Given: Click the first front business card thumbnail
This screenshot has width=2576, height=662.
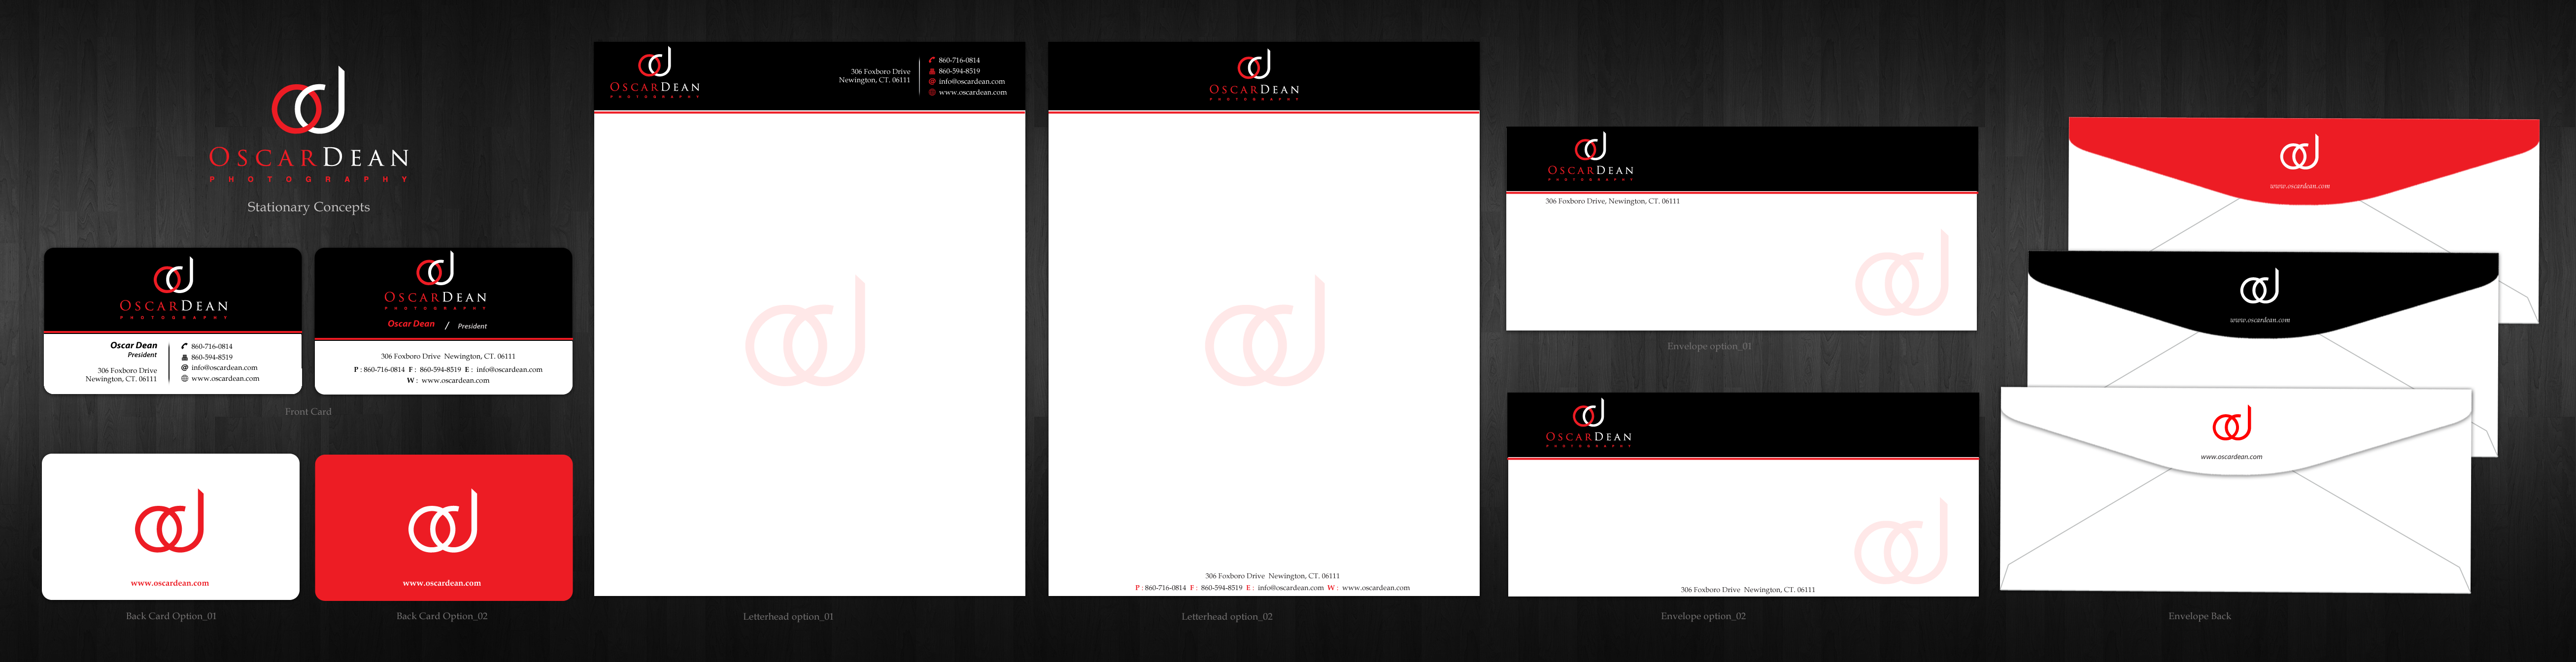Looking at the screenshot, I should tap(172, 320).
